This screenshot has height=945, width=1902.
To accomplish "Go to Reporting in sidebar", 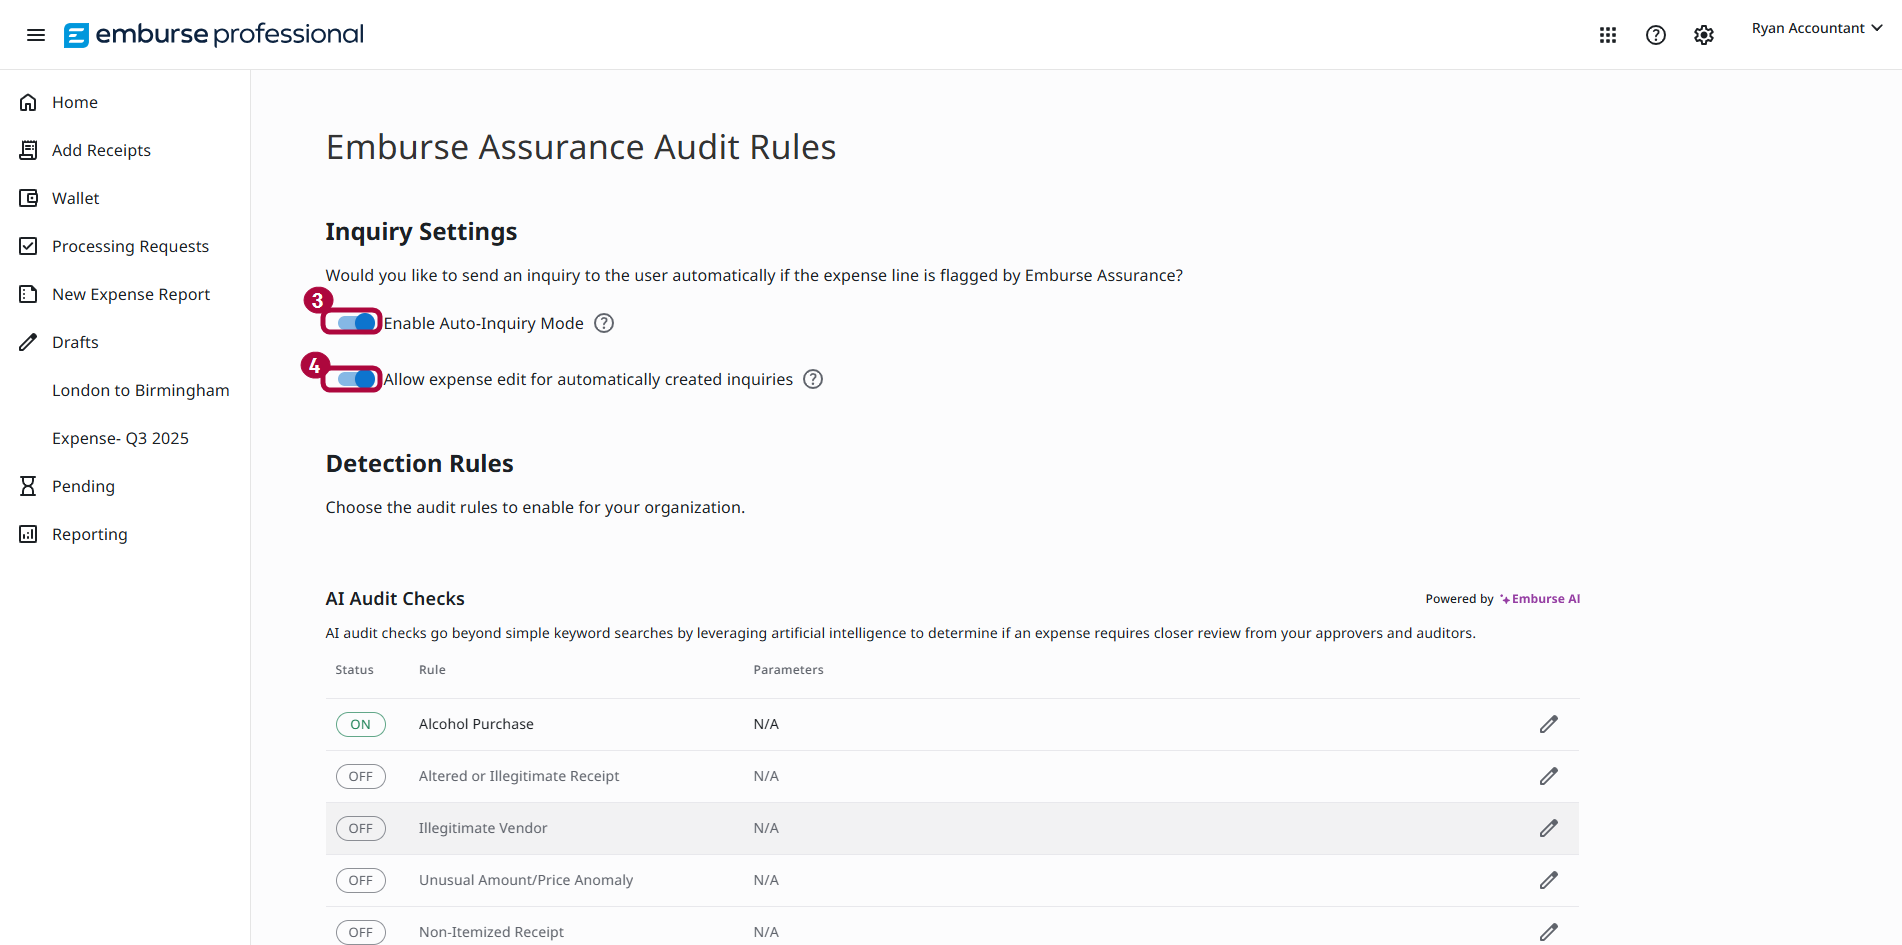I will 89,534.
